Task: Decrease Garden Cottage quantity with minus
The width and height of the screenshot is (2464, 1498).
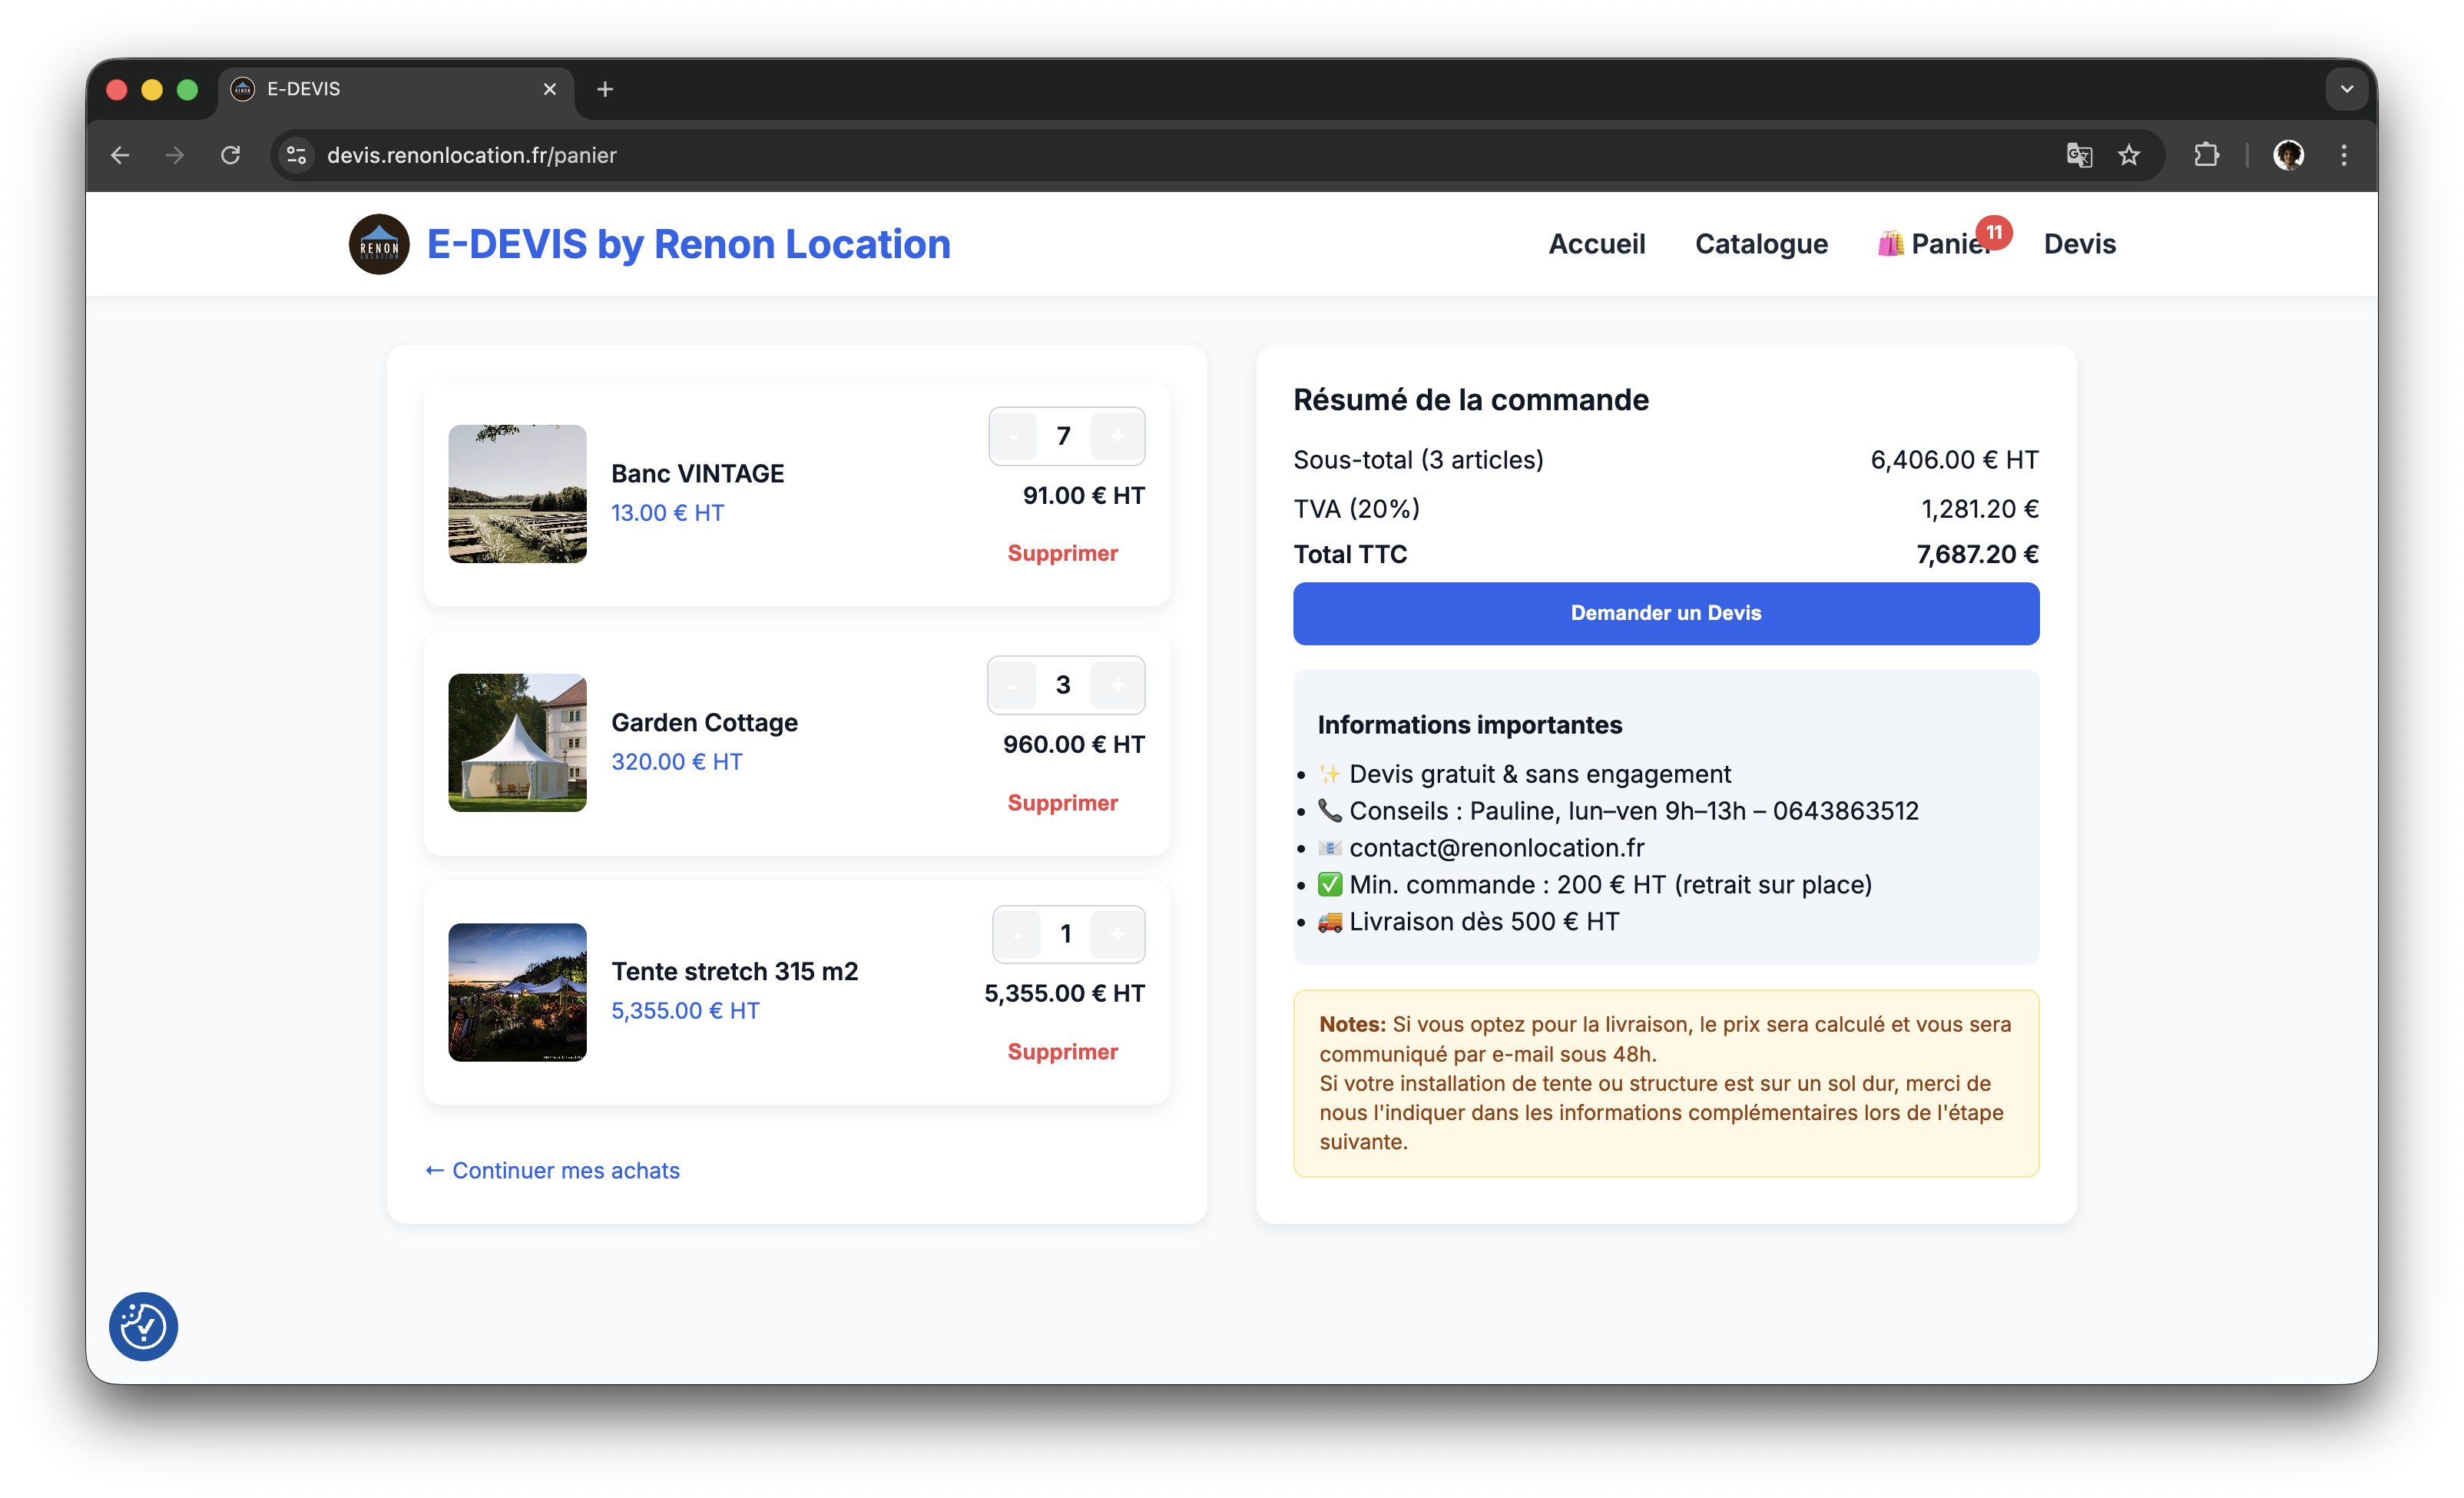Action: coord(1013,685)
